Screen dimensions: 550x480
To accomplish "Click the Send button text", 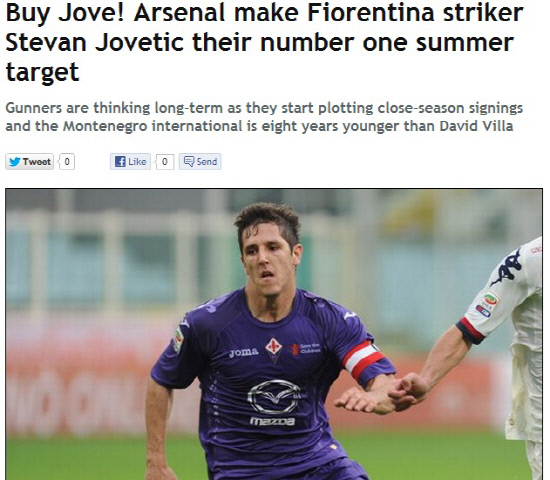I will [207, 162].
